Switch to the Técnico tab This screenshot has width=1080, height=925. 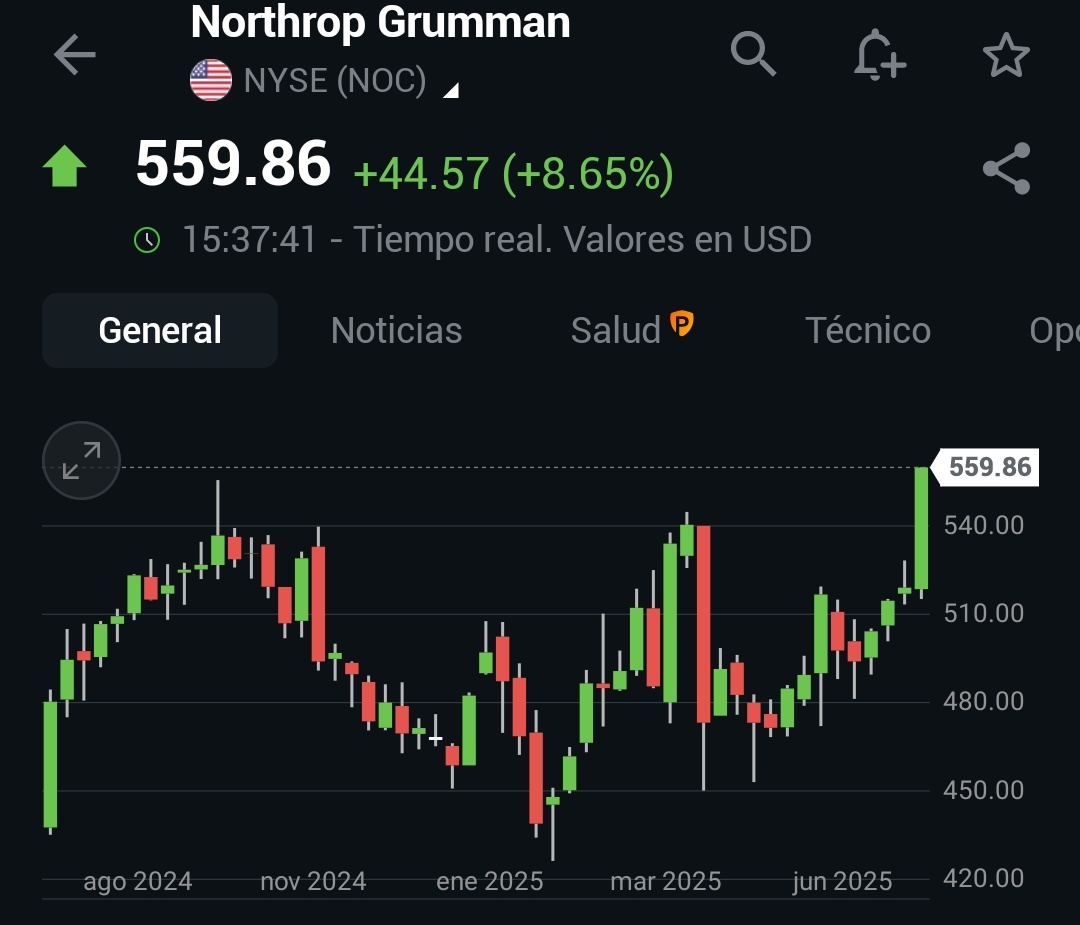(868, 331)
